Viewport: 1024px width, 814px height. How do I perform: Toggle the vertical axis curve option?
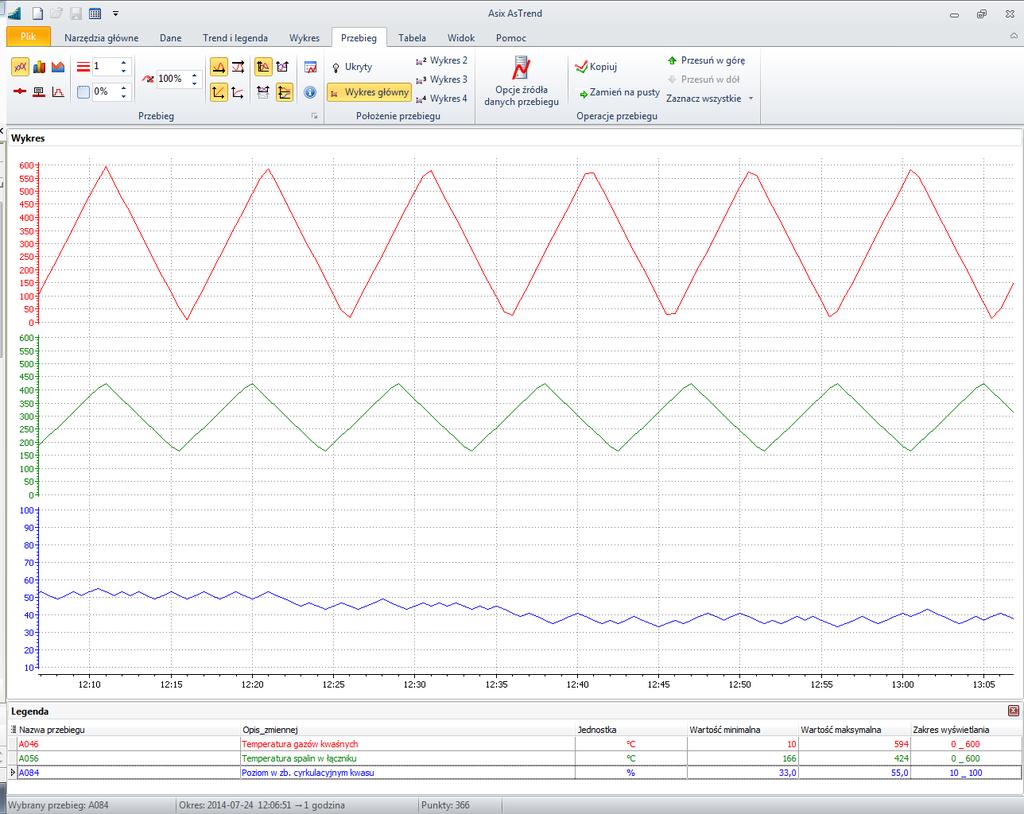[238, 92]
